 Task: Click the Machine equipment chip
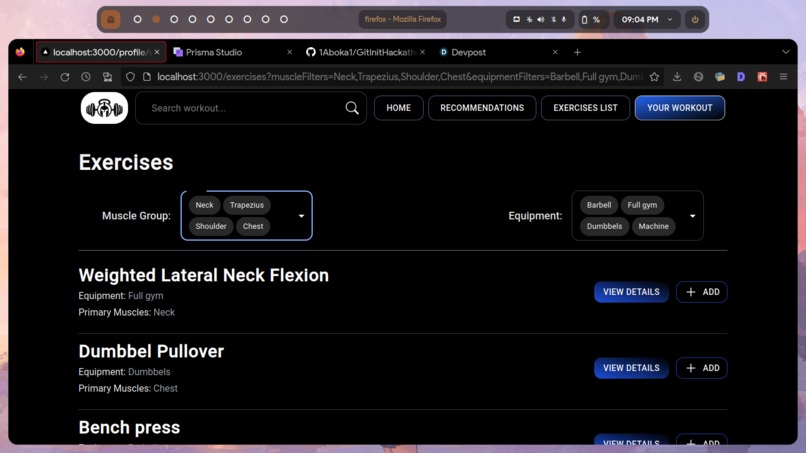point(653,226)
